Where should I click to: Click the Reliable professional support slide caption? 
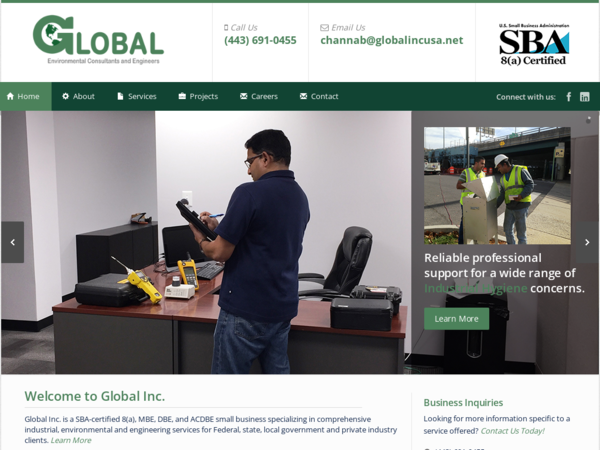coord(504,273)
